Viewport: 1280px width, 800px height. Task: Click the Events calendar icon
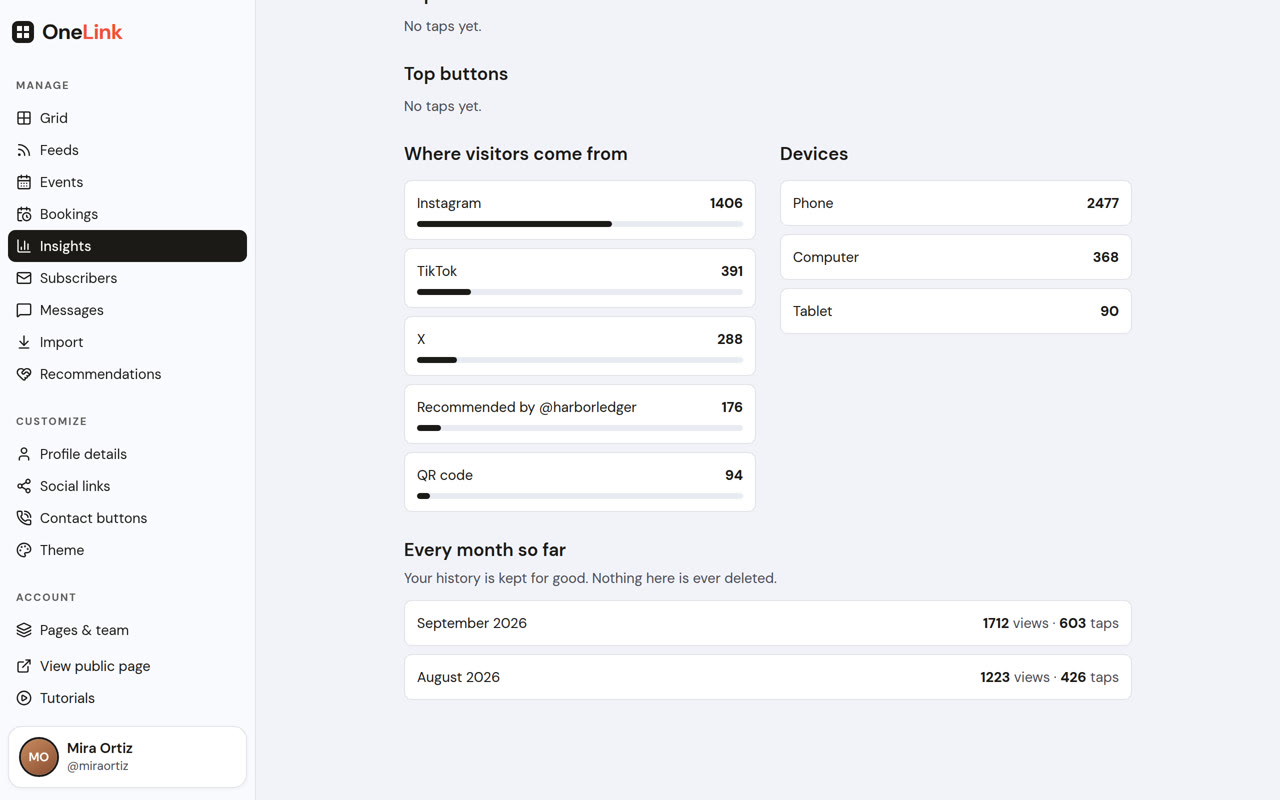[x=24, y=182]
